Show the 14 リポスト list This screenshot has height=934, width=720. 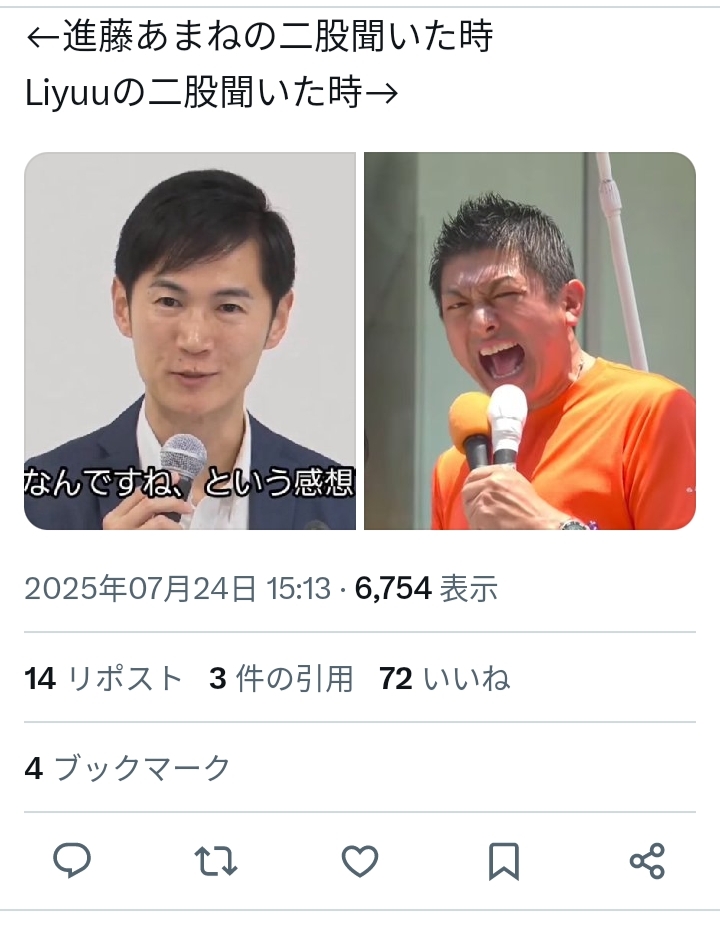(x=103, y=678)
